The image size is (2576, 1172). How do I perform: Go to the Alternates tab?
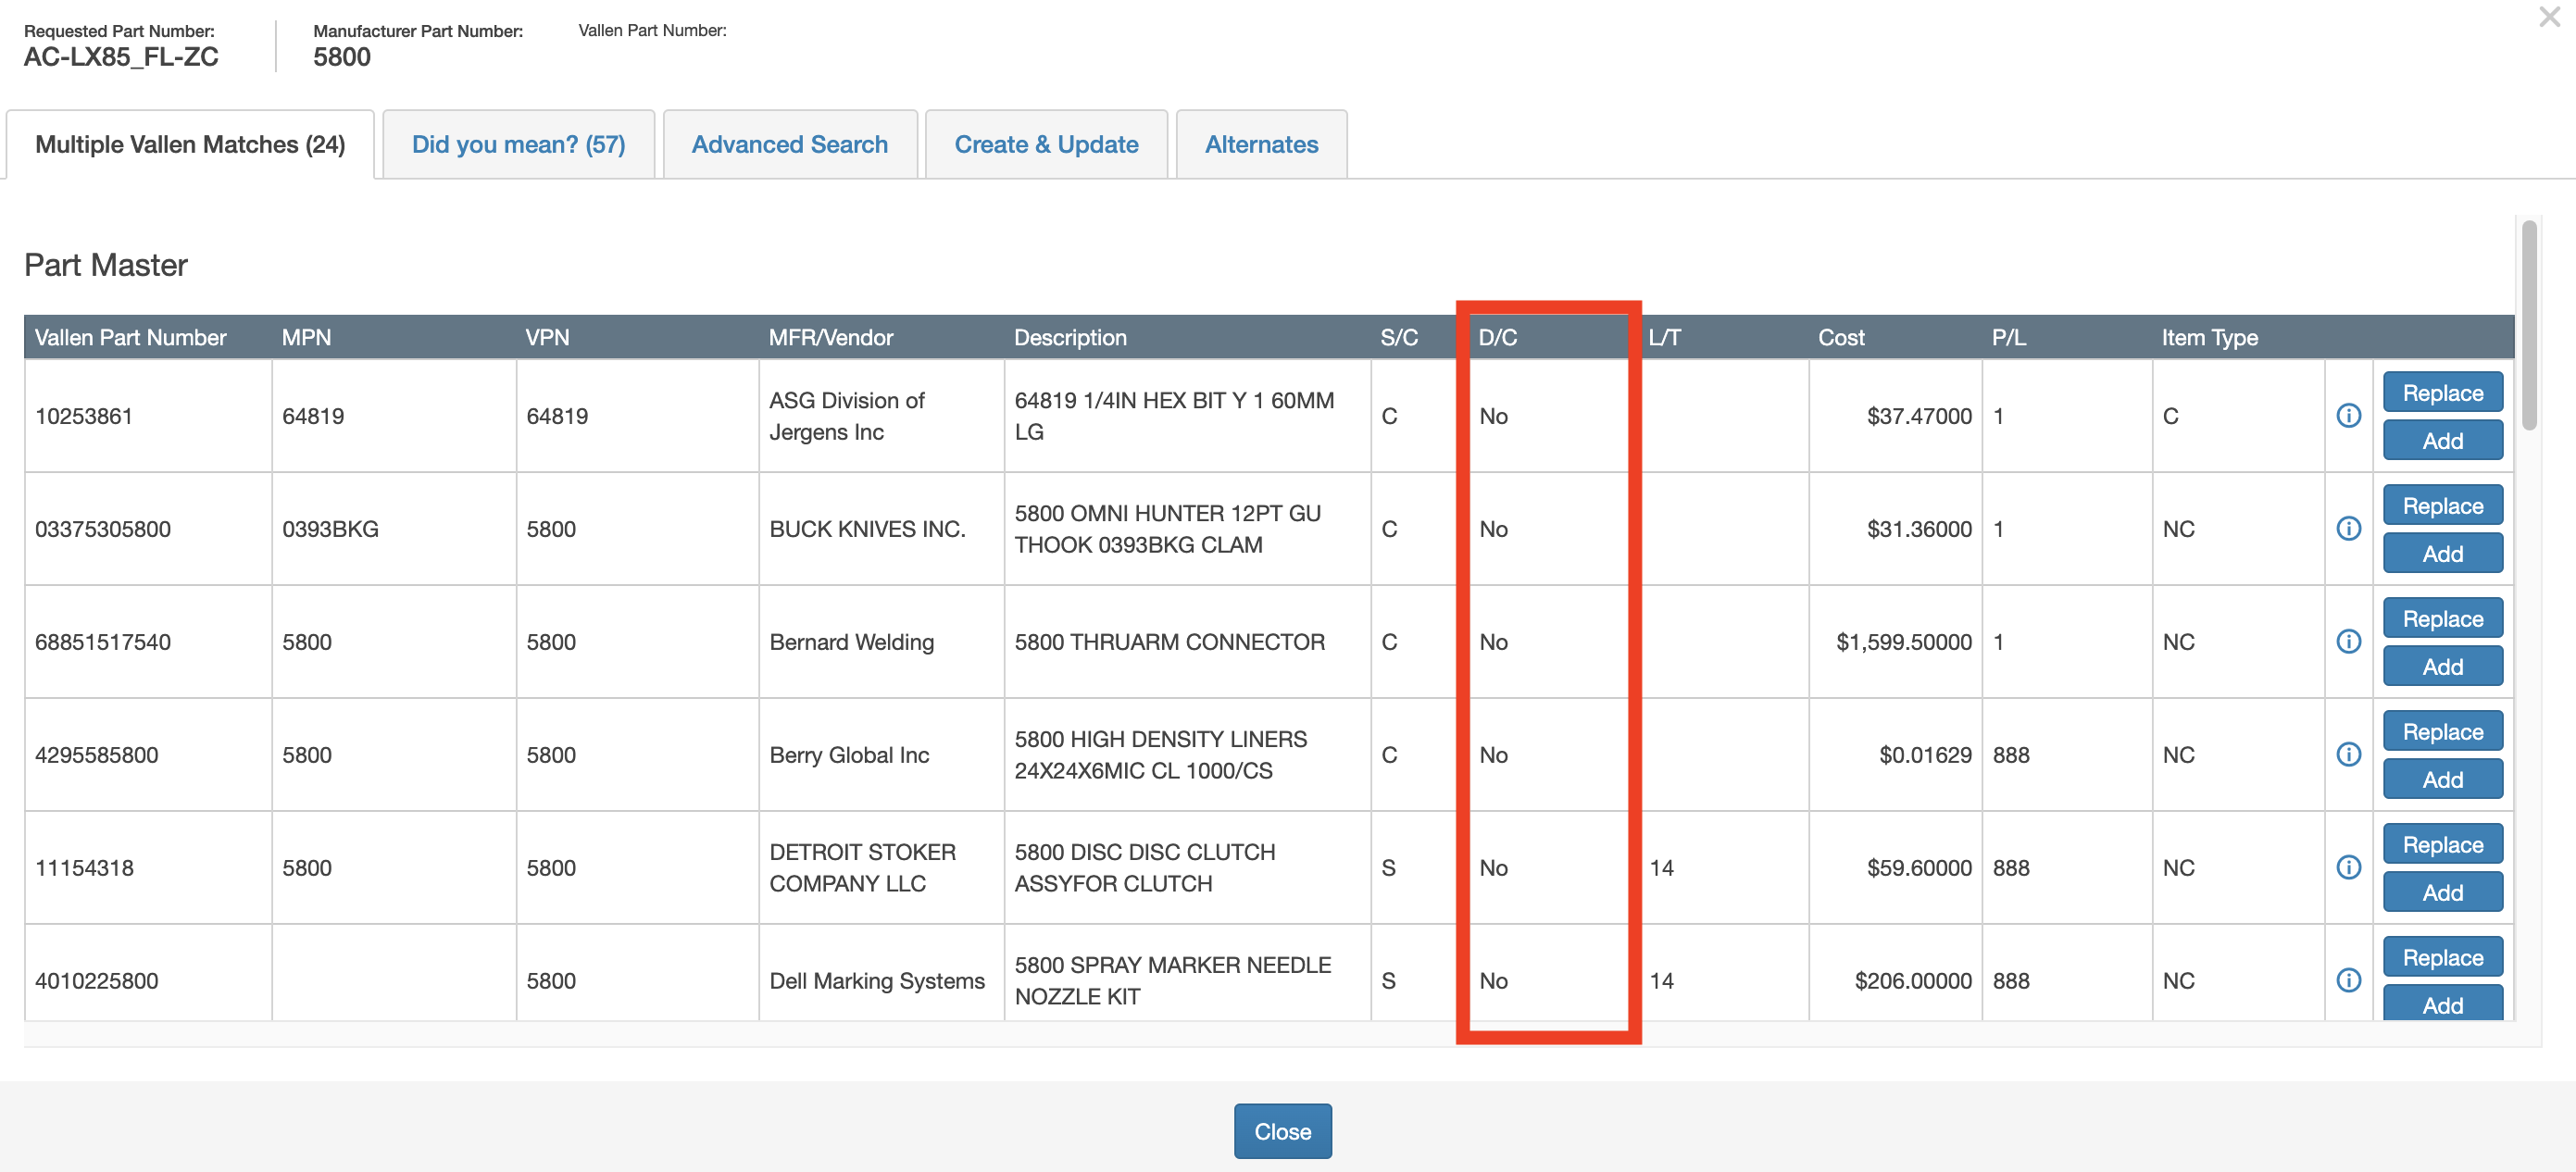[1261, 145]
